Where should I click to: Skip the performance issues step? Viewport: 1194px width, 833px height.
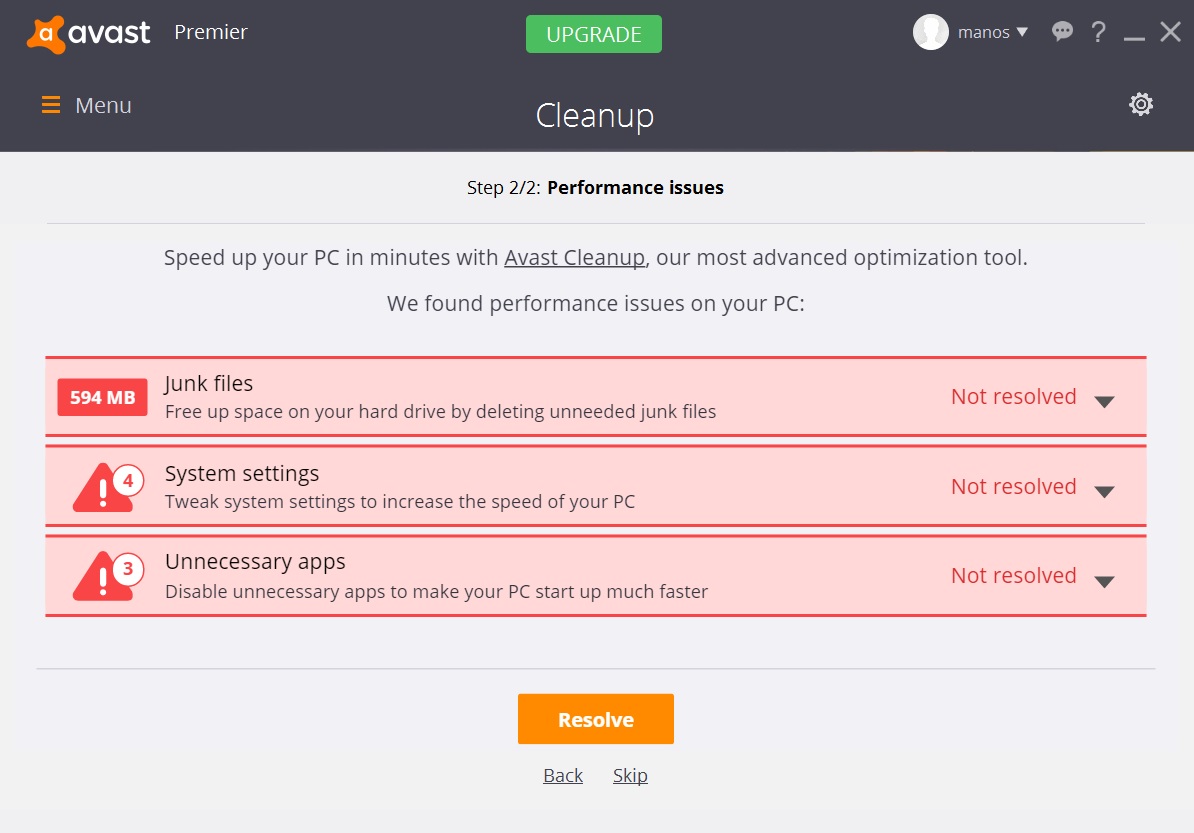pos(630,776)
